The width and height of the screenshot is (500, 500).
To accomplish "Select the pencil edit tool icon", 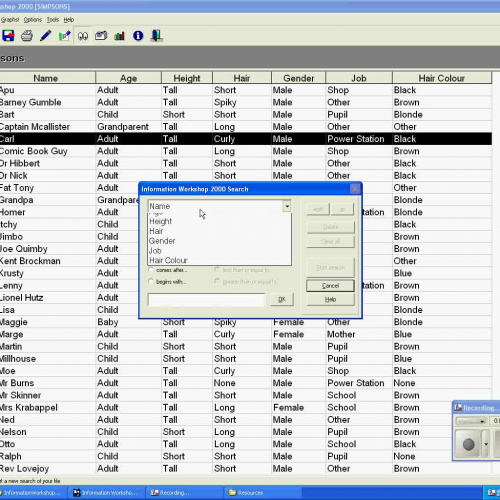I will coord(45,36).
